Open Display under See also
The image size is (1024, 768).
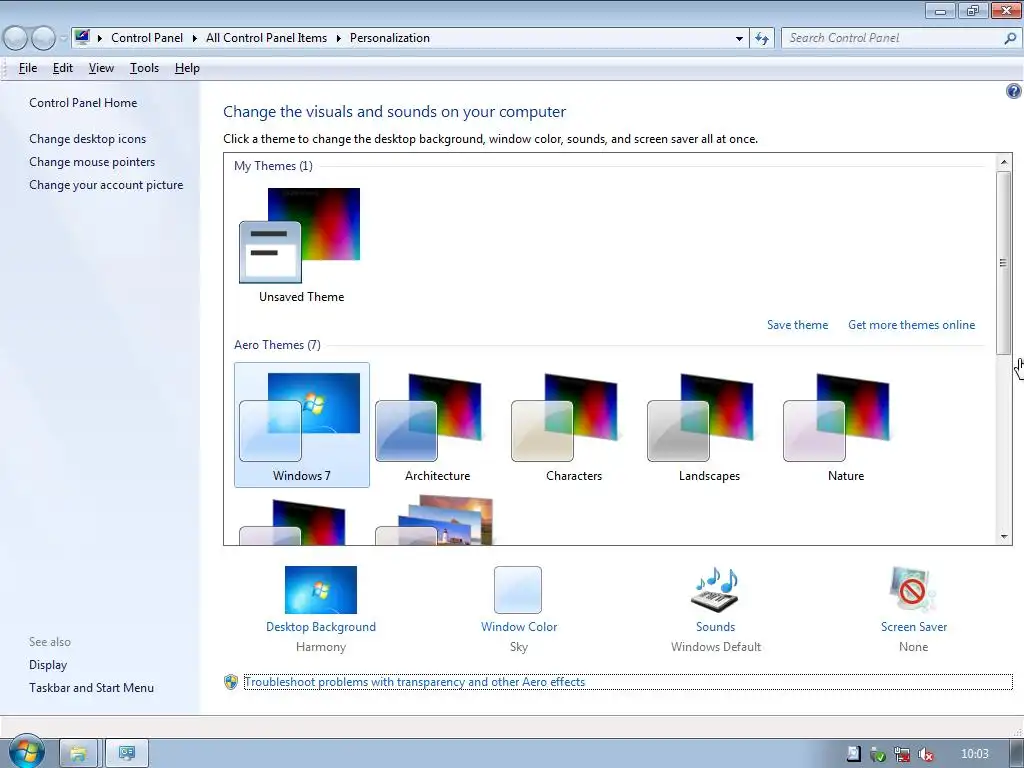(48, 665)
